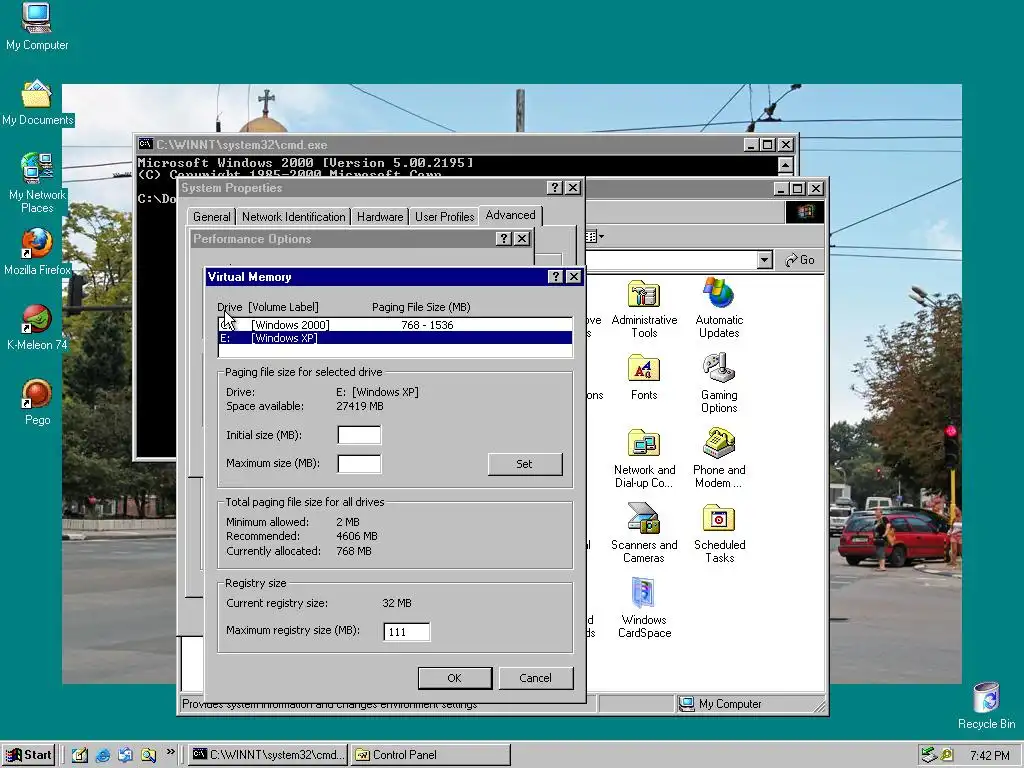Click the Start button

click(29, 755)
